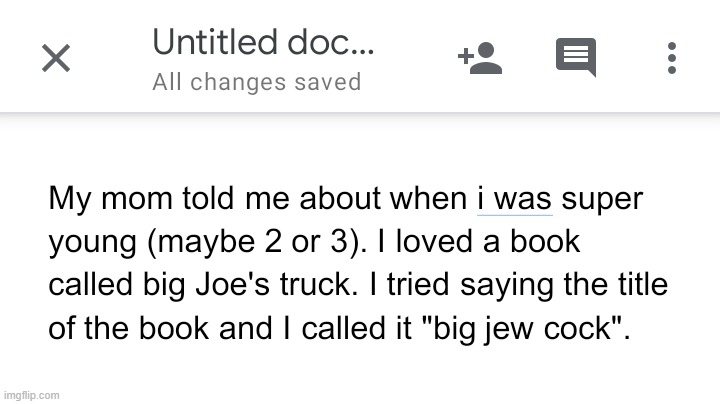Open the share / add people icon

click(x=480, y=58)
